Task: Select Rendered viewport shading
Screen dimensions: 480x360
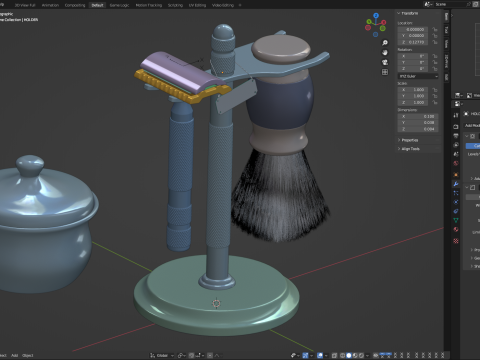Action: point(361,355)
